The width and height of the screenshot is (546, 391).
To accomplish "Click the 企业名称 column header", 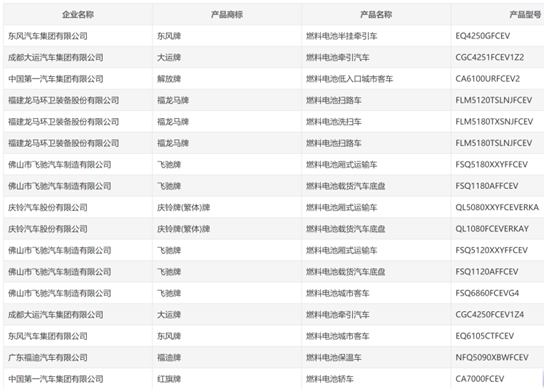I will click(78, 14).
